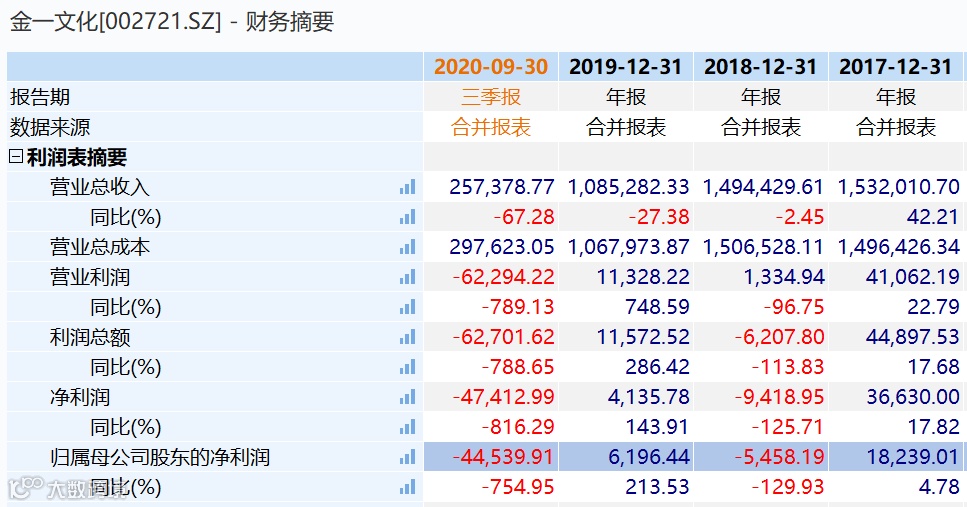Select the 报告期 row label
Image resolution: width=967 pixels, height=507 pixels.
(x=40, y=97)
